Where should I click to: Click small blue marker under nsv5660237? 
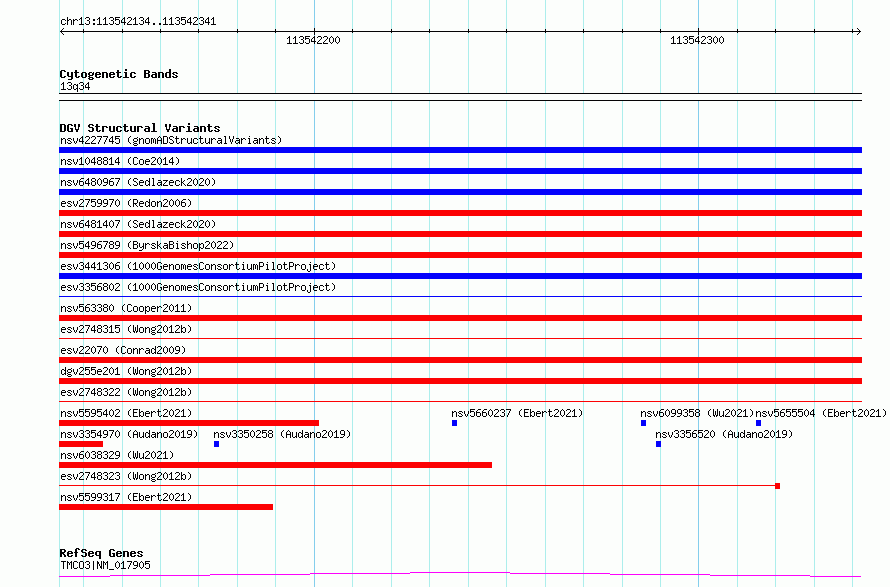pyautogui.click(x=455, y=423)
